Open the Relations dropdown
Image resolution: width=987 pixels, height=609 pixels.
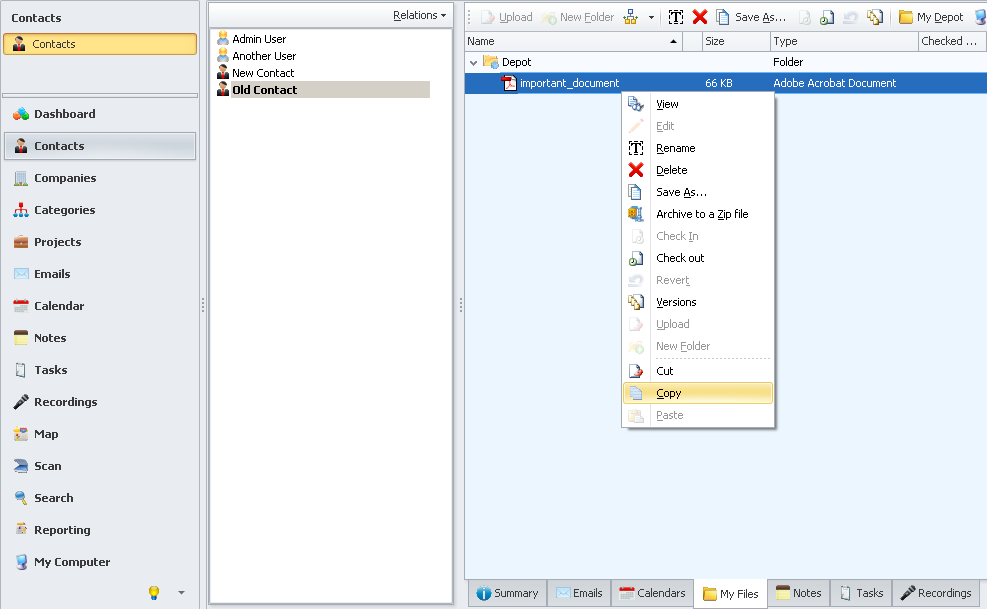point(419,15)
